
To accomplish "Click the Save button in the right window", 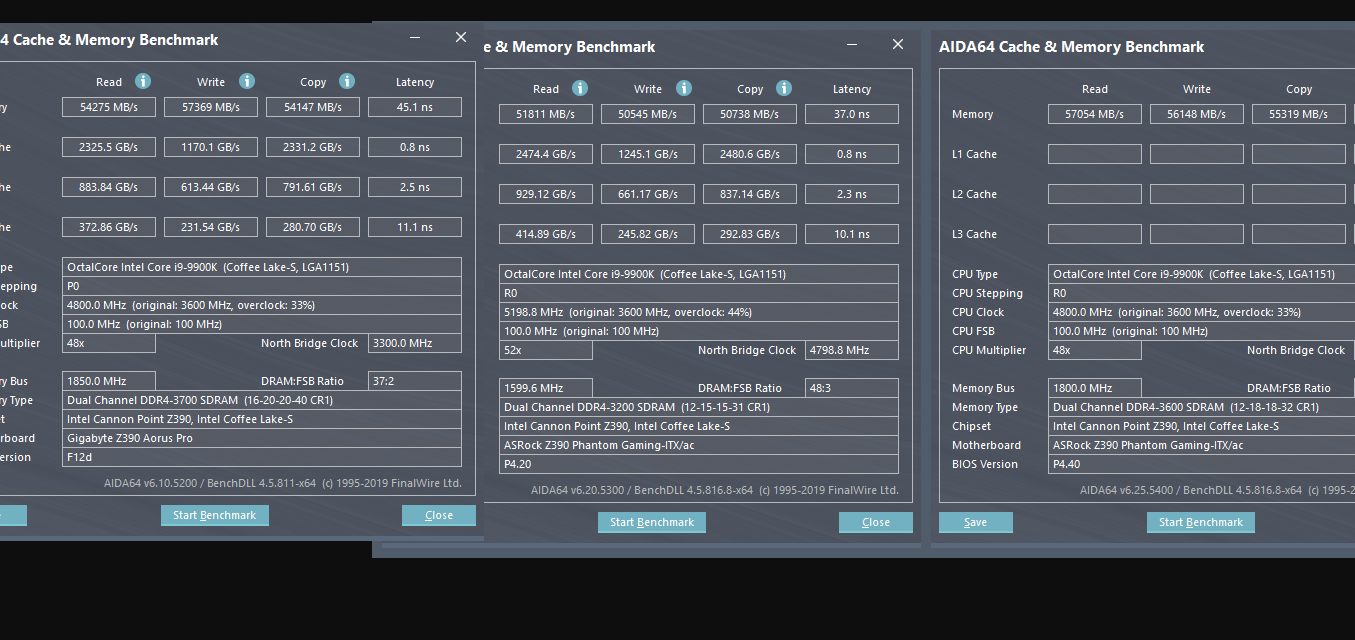I will (x=976, y=522).
